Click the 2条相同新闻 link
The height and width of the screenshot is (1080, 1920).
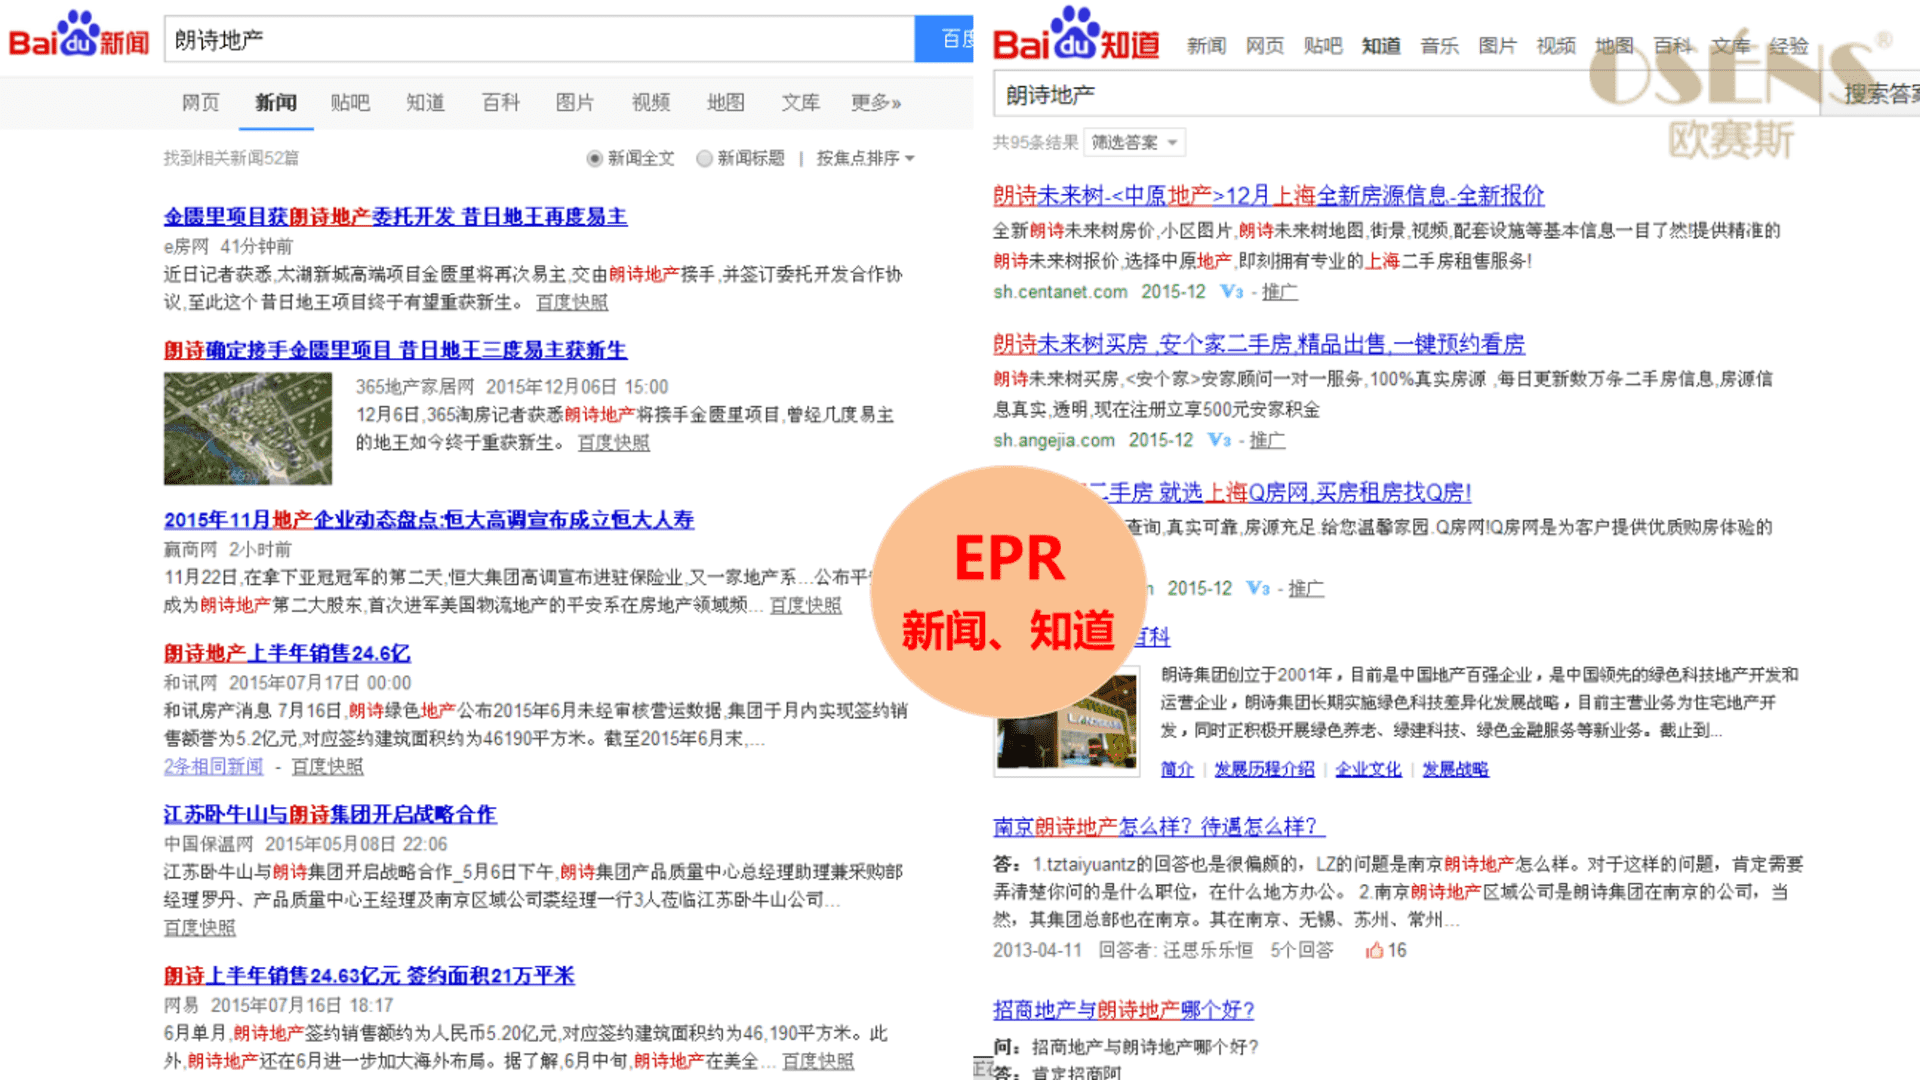pyautogui.click(x=213, y=766)
